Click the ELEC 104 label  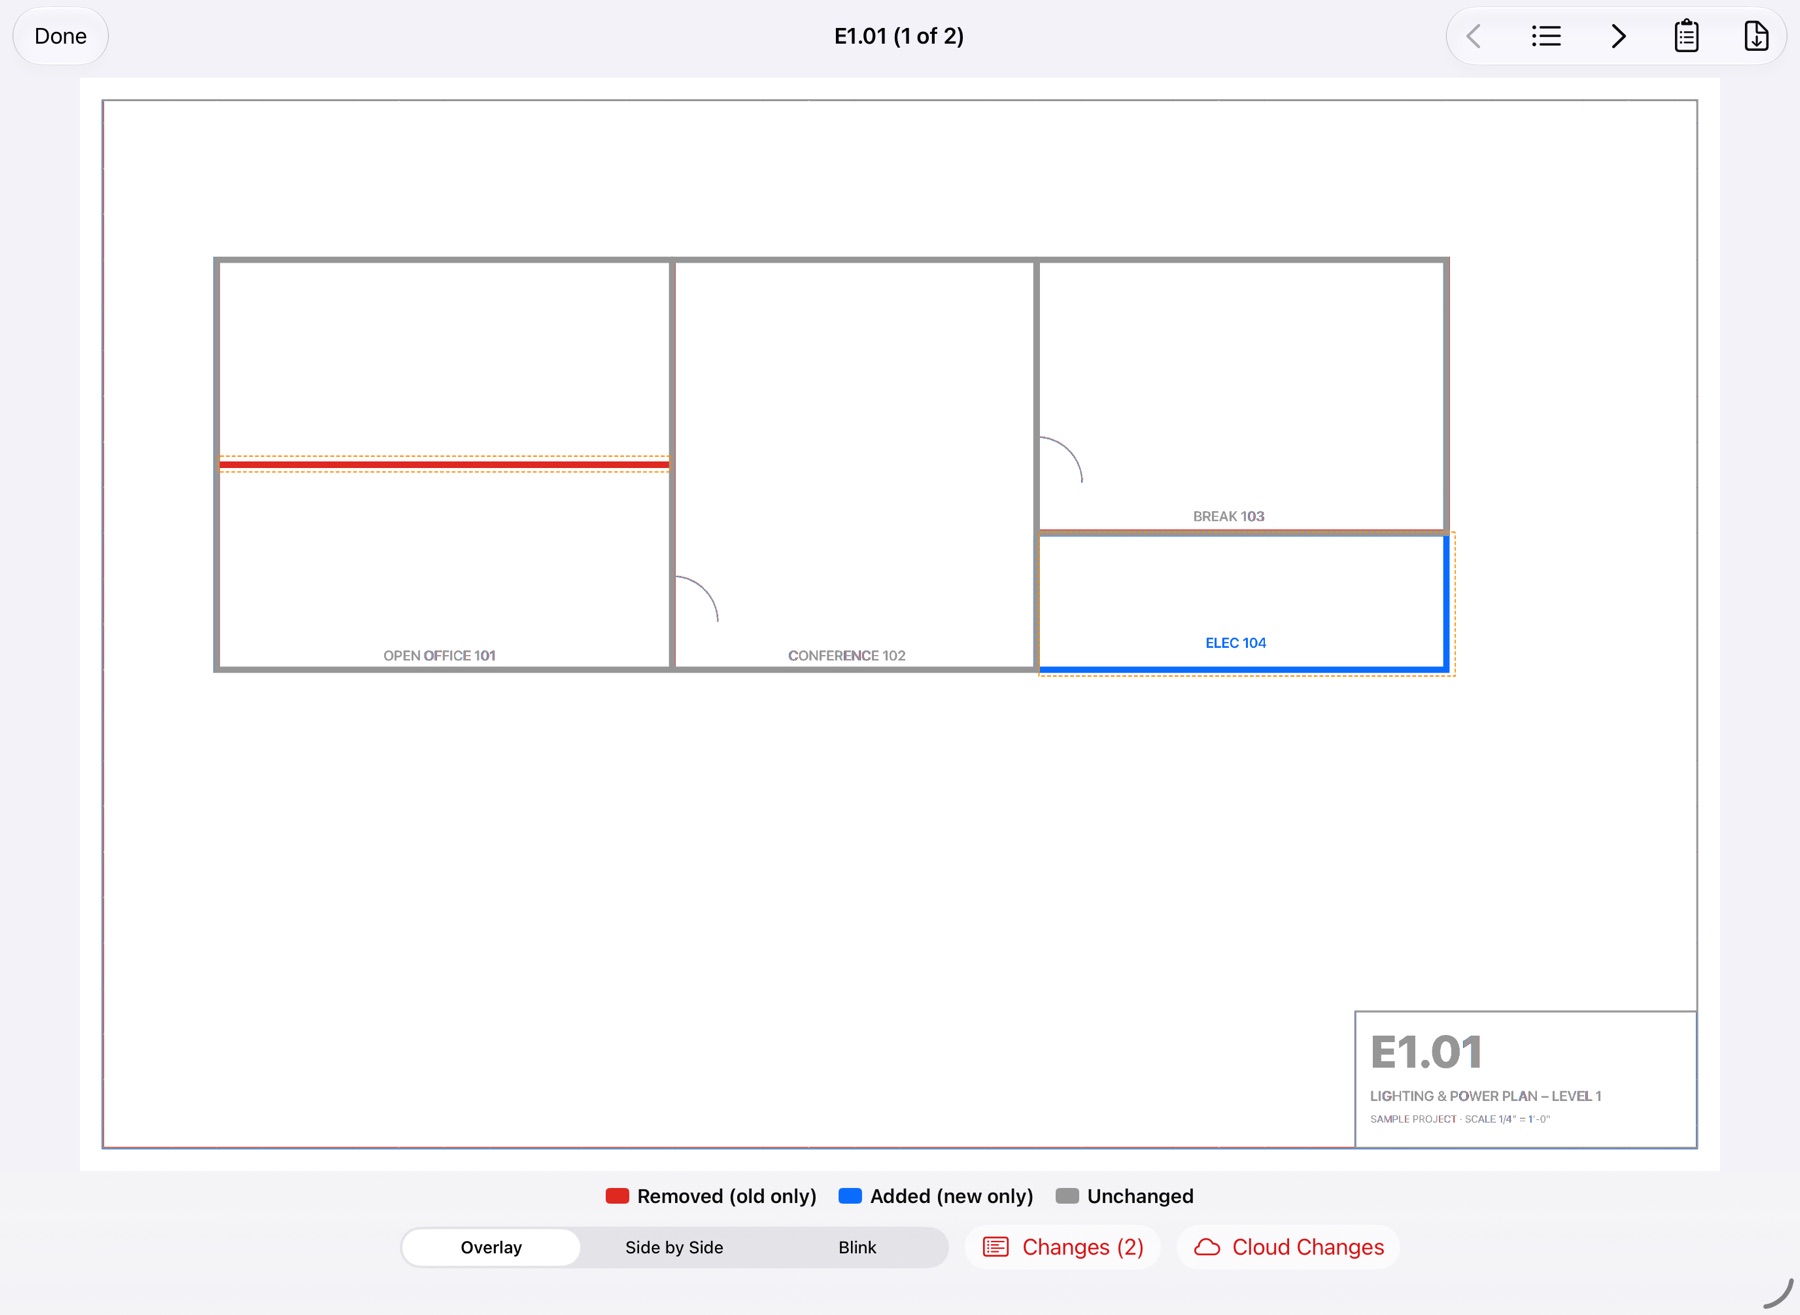pyautogui.click(x=1236, y=643)
